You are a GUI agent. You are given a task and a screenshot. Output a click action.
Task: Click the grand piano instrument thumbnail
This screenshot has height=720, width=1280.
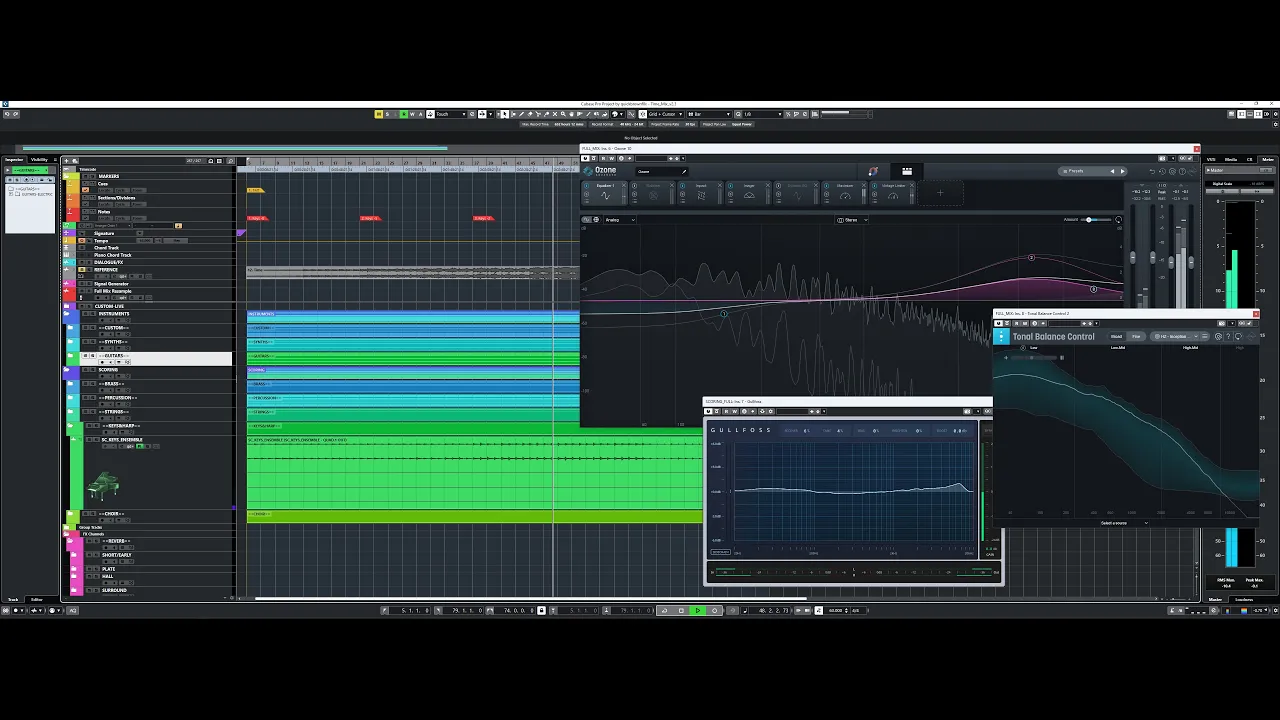click(x=103, y=486)
